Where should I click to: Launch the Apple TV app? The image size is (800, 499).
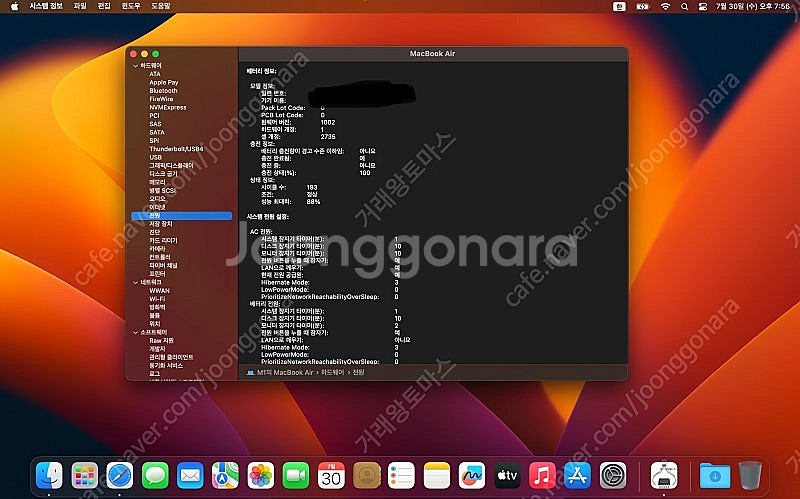[x=507, y=476]
